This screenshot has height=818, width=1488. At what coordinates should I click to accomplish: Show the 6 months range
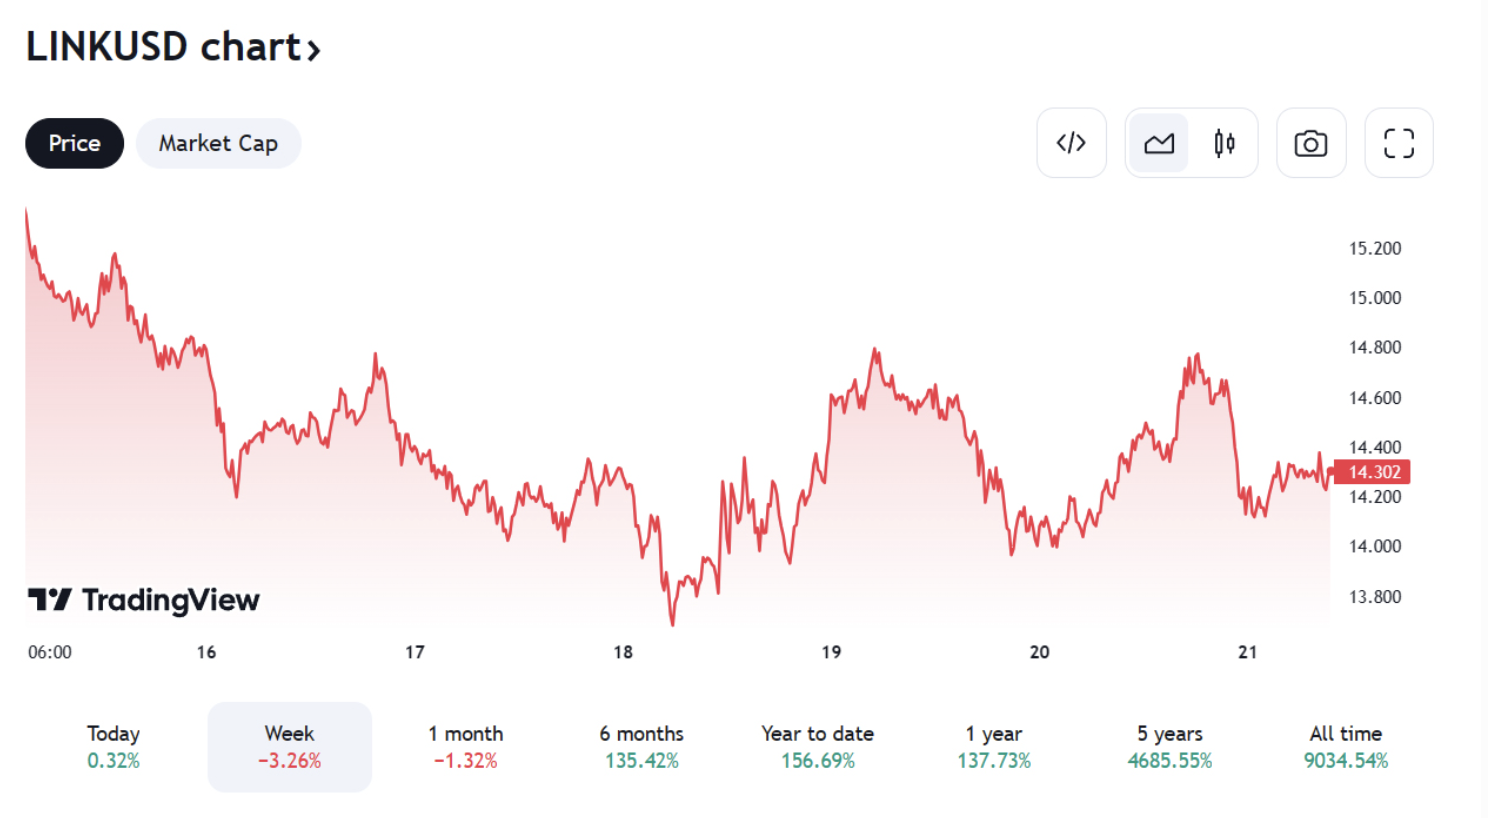pos(642,746)
